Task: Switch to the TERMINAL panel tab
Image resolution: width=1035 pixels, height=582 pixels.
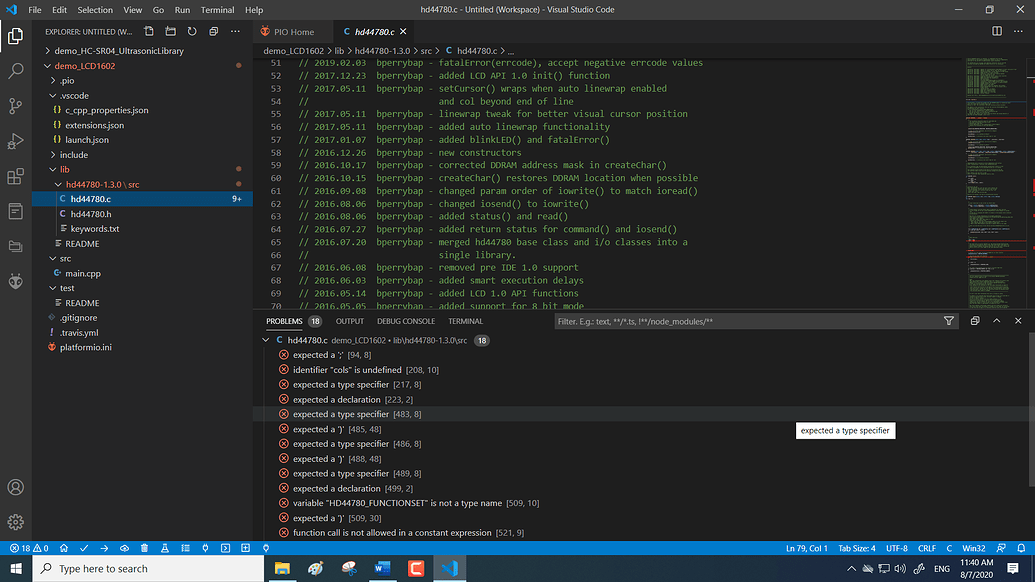Action: 465,321
